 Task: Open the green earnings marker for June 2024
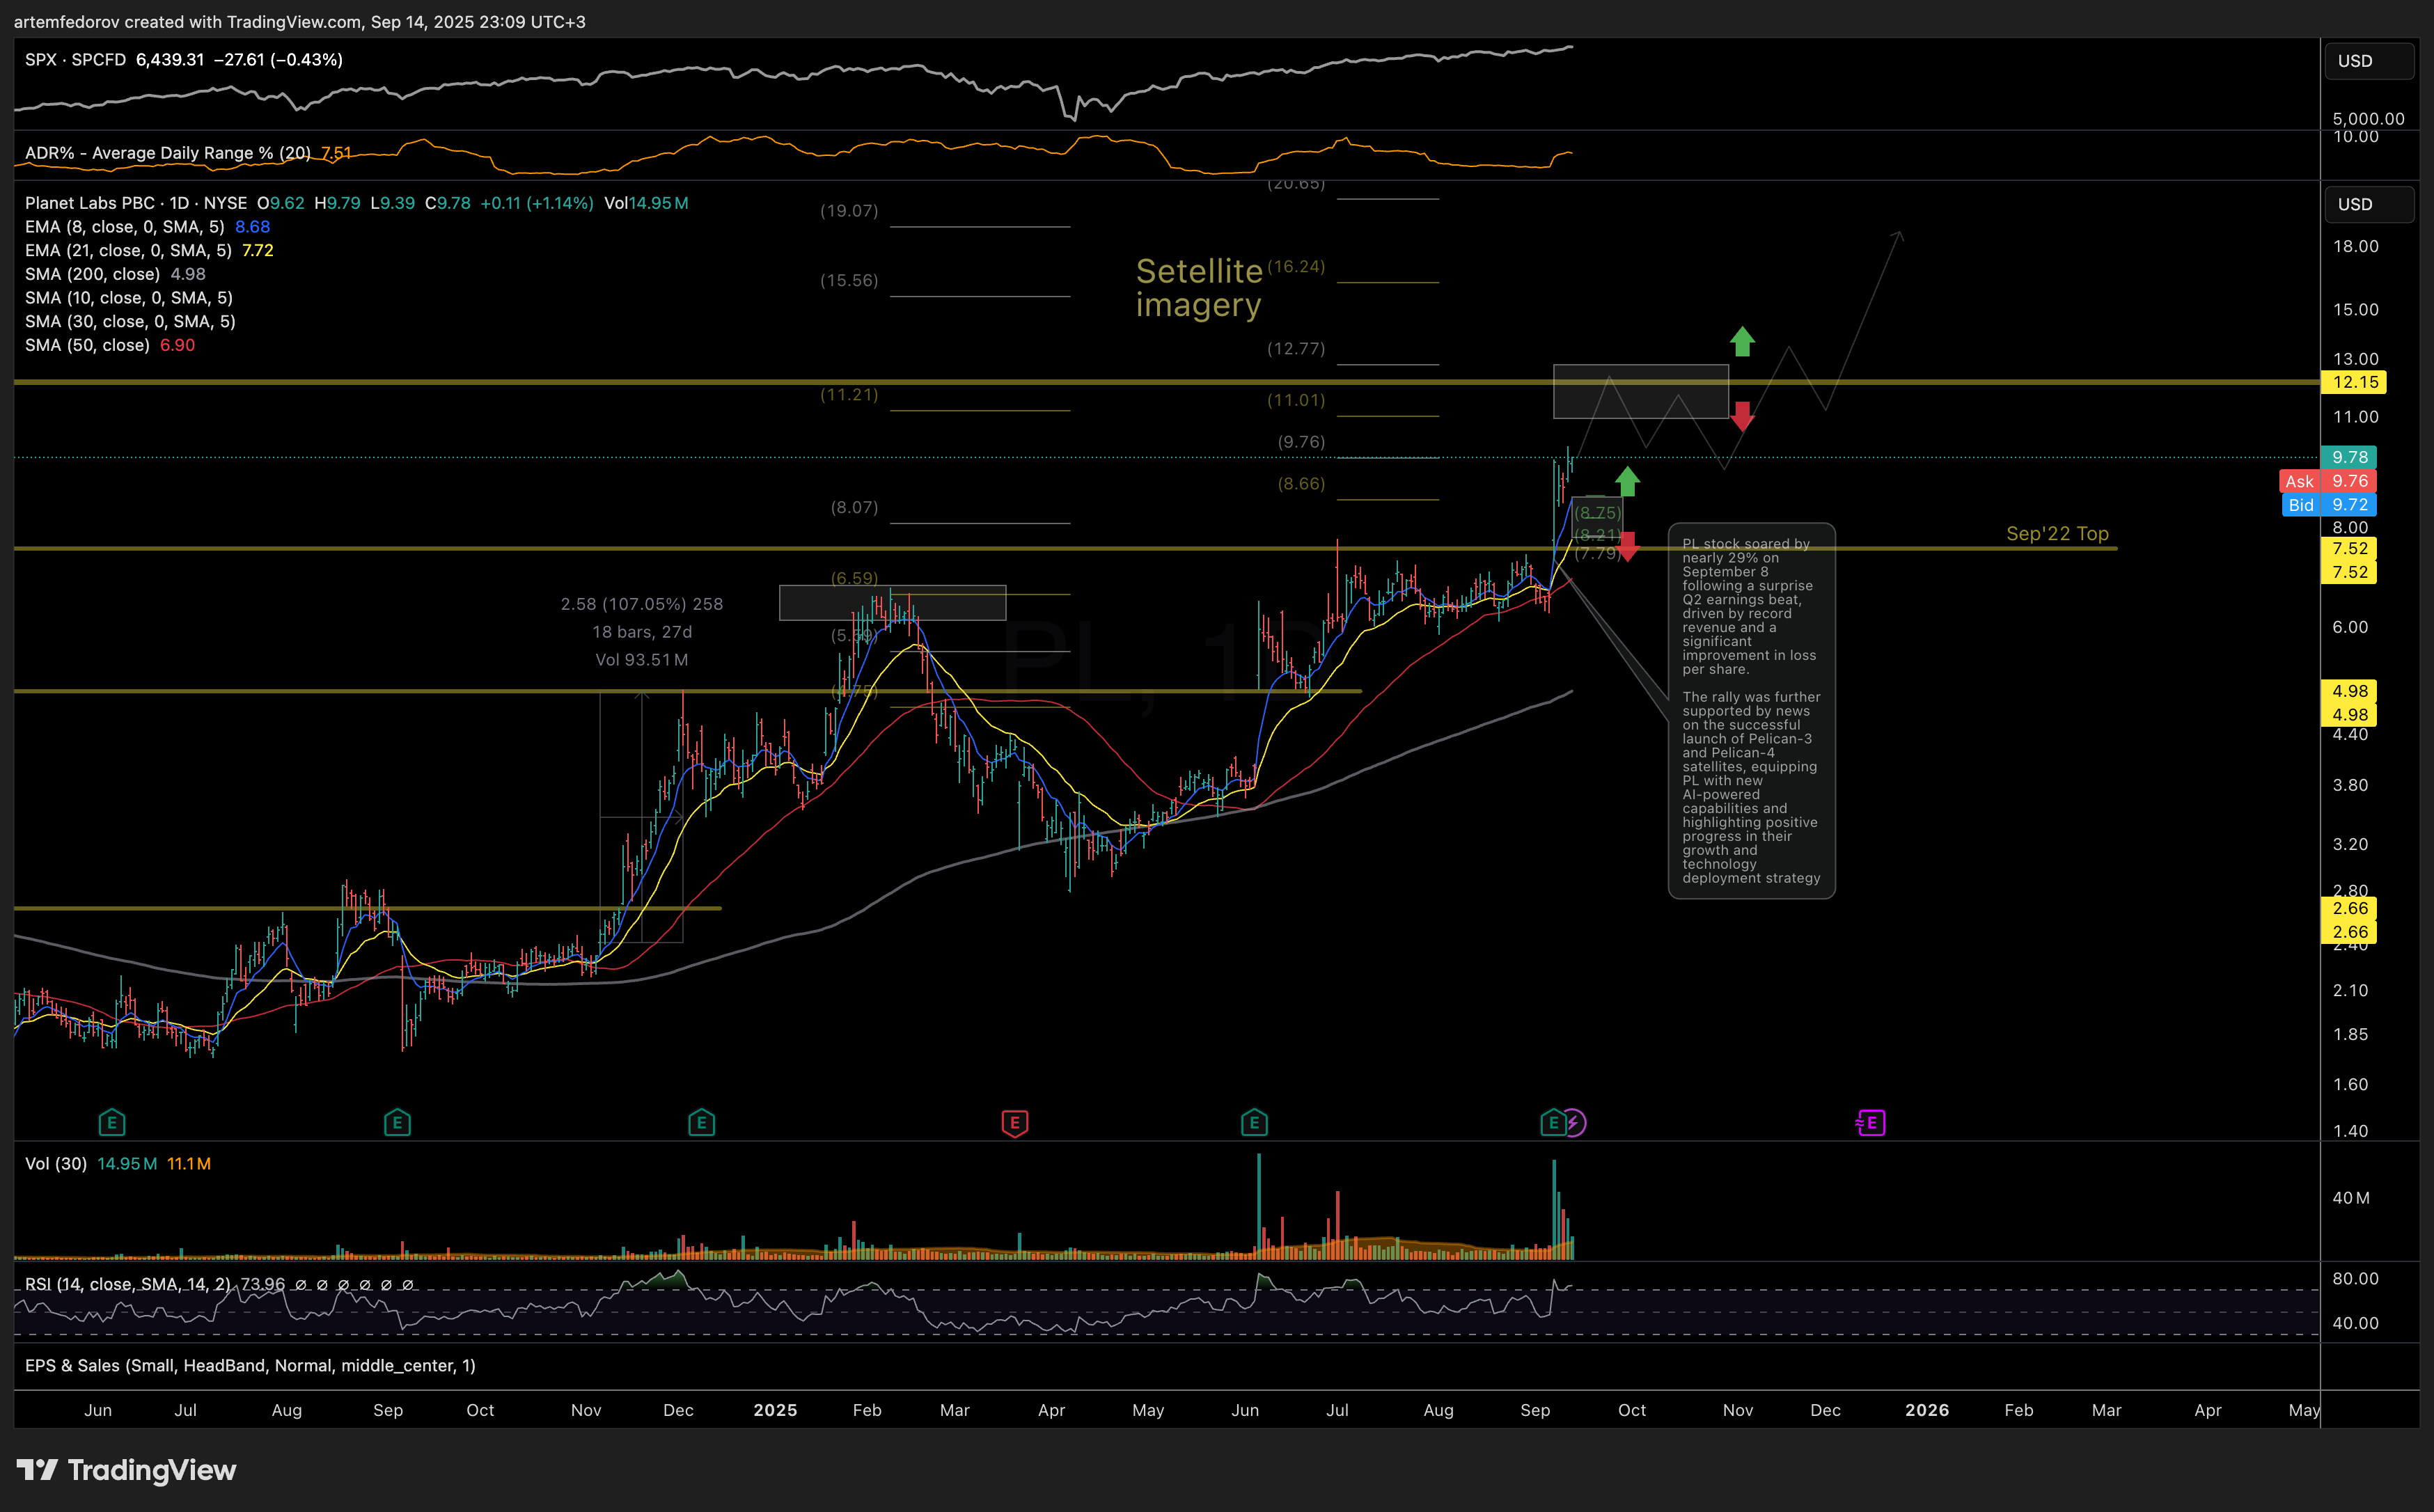click(112, 1123)
